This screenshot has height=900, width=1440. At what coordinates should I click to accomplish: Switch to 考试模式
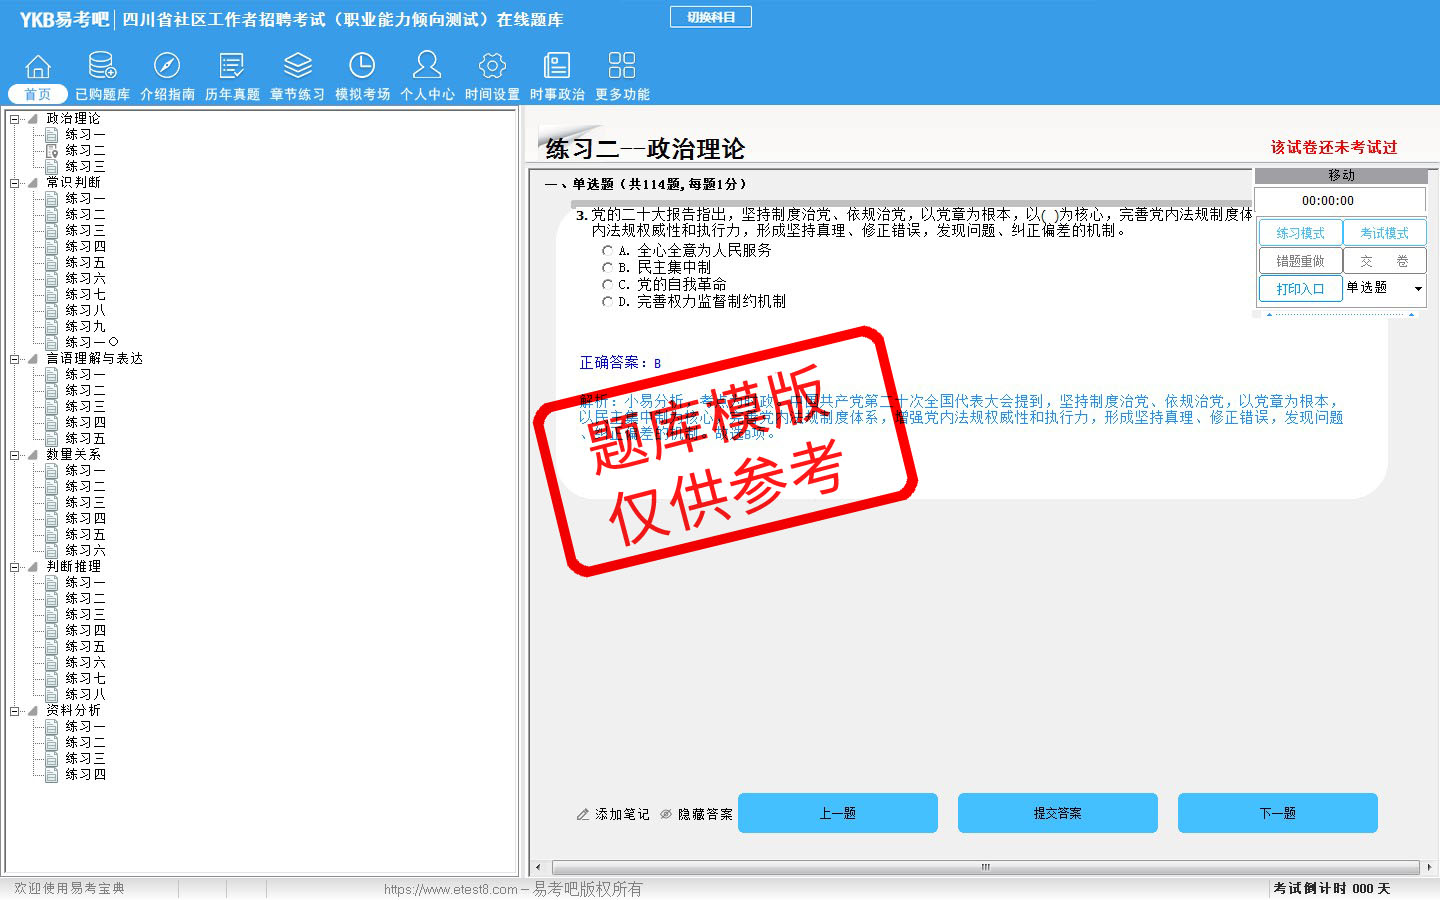1384,233
